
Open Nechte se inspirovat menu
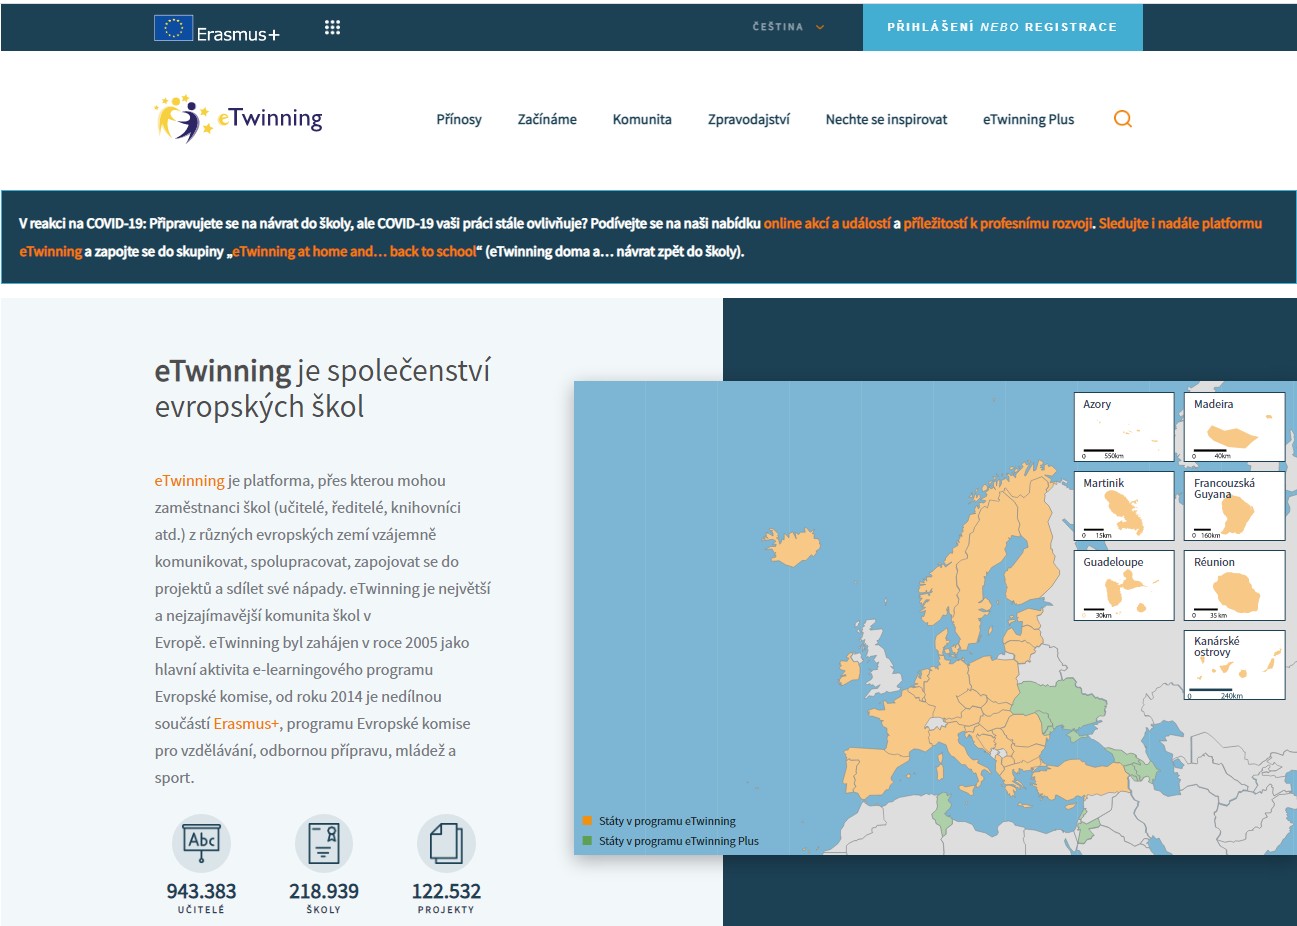pos(886,119)
